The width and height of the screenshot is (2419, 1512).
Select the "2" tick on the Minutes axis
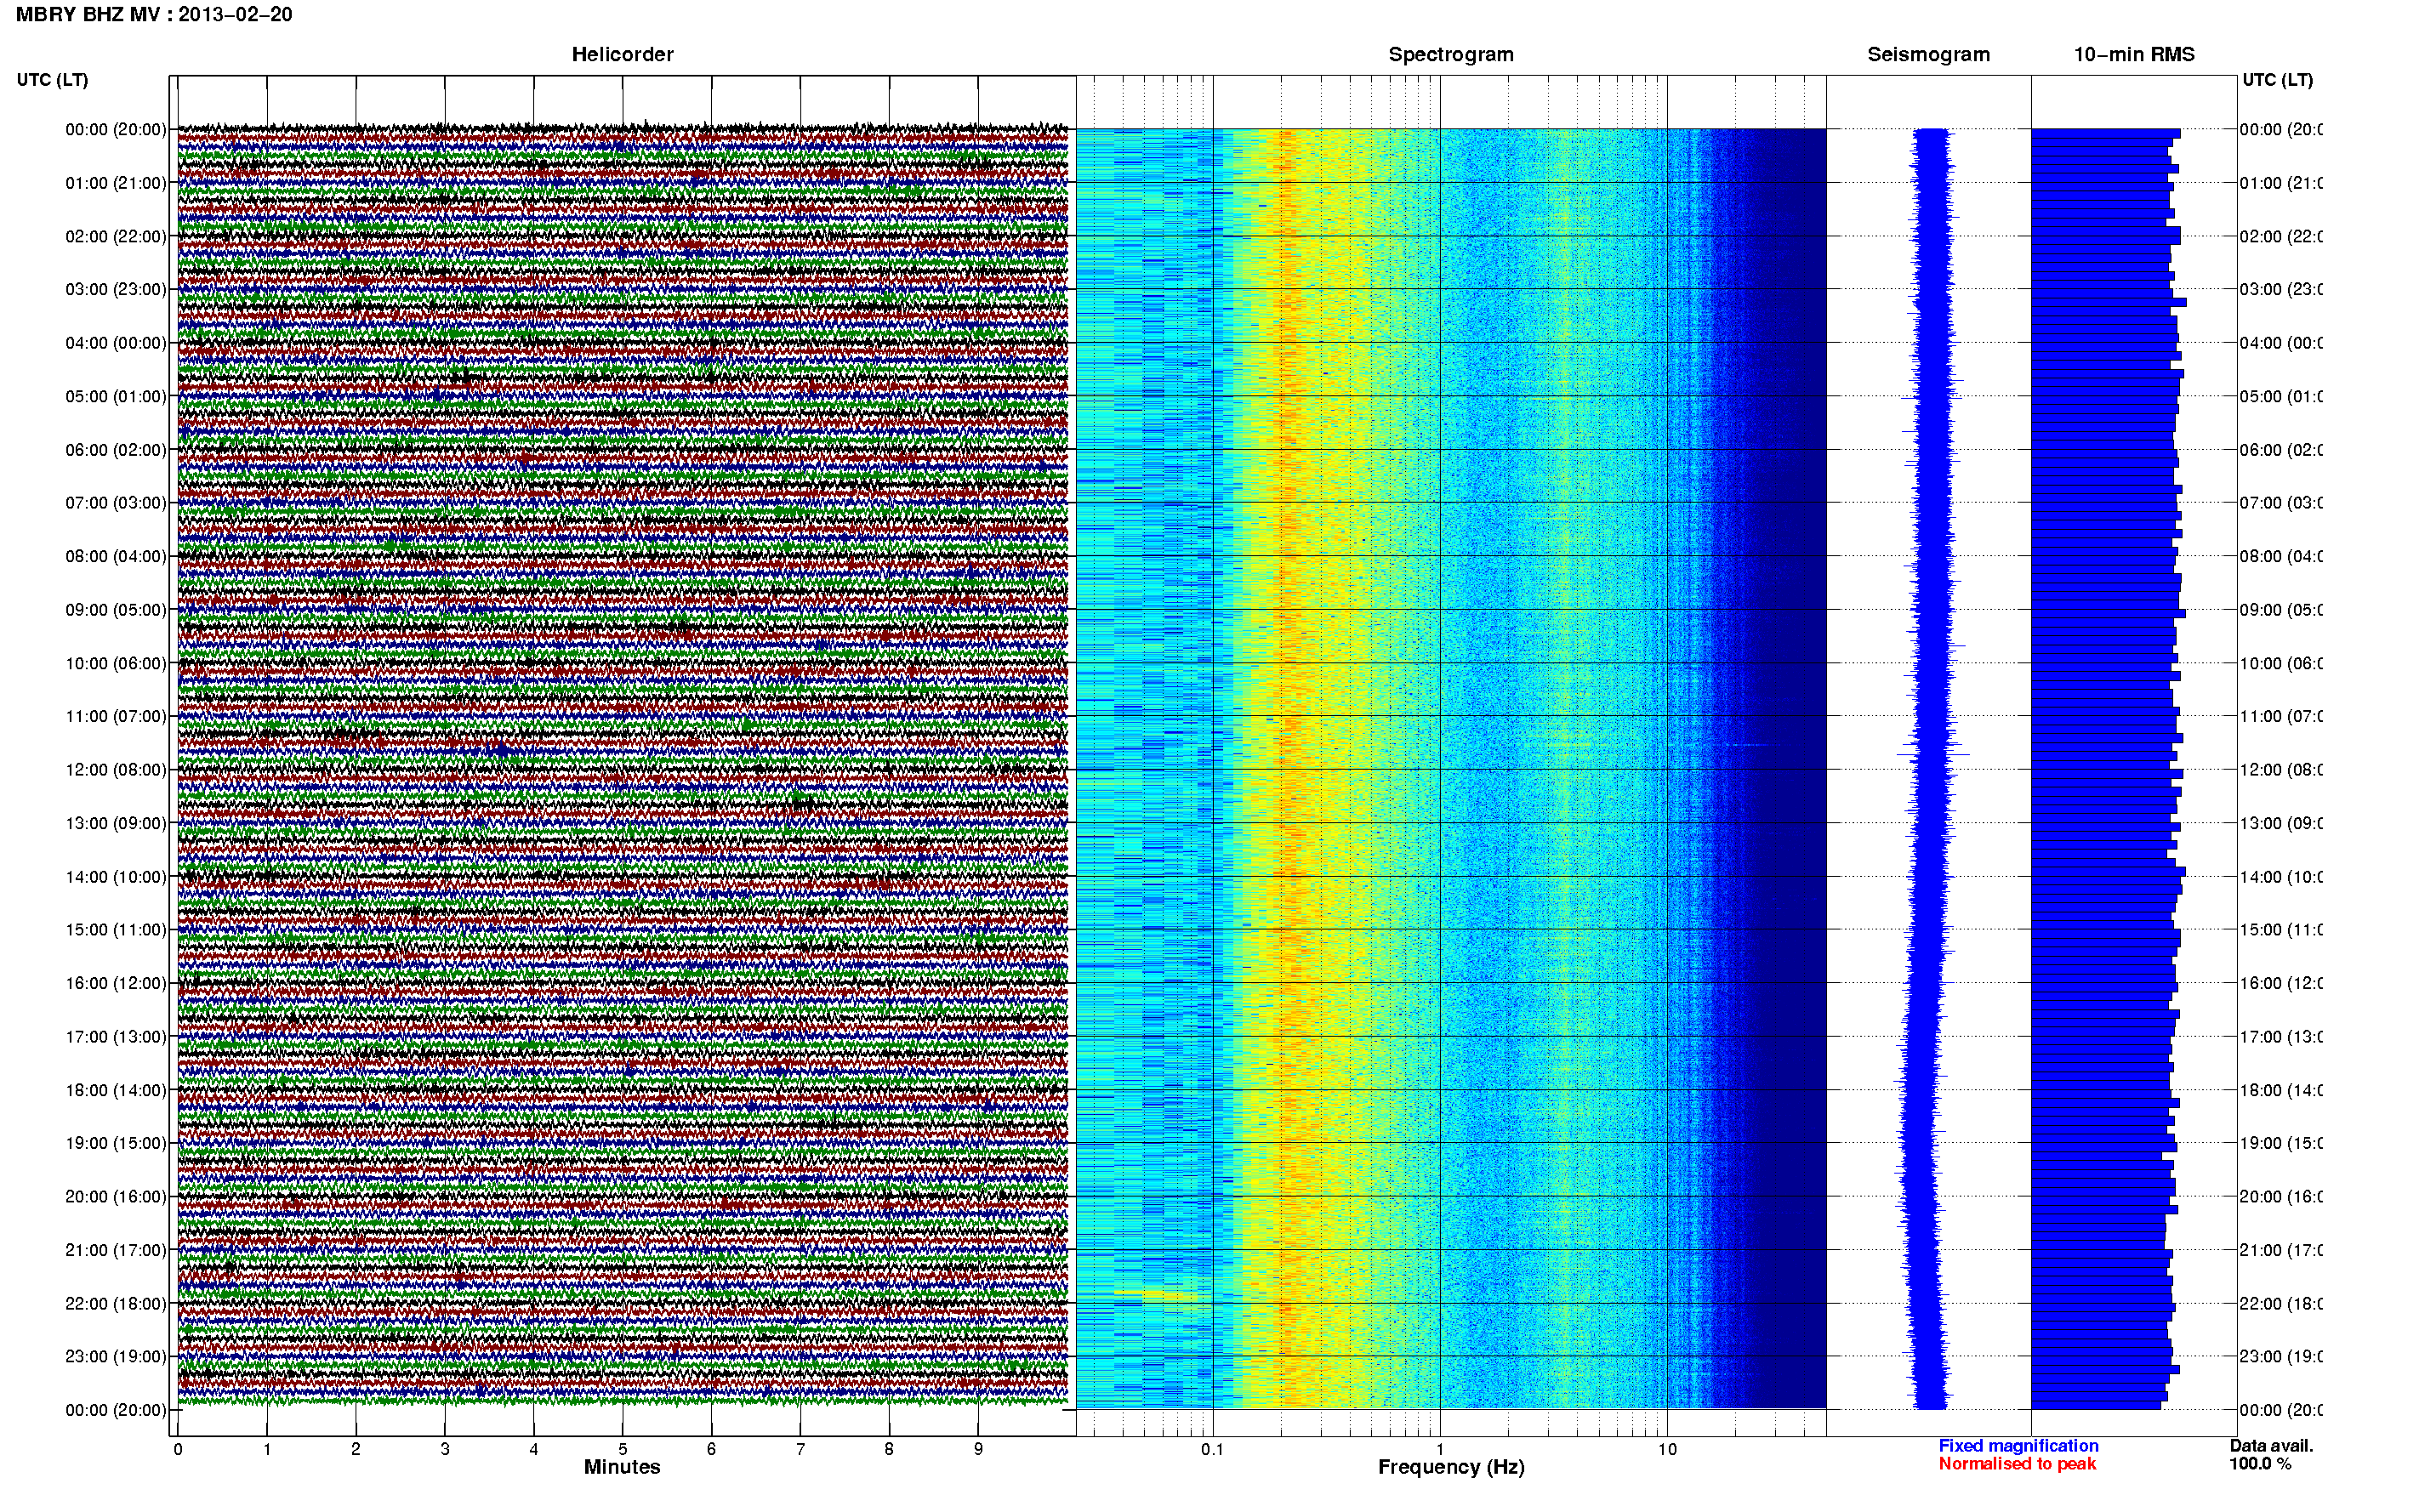pyautogui.click(x=356, y=1449)
